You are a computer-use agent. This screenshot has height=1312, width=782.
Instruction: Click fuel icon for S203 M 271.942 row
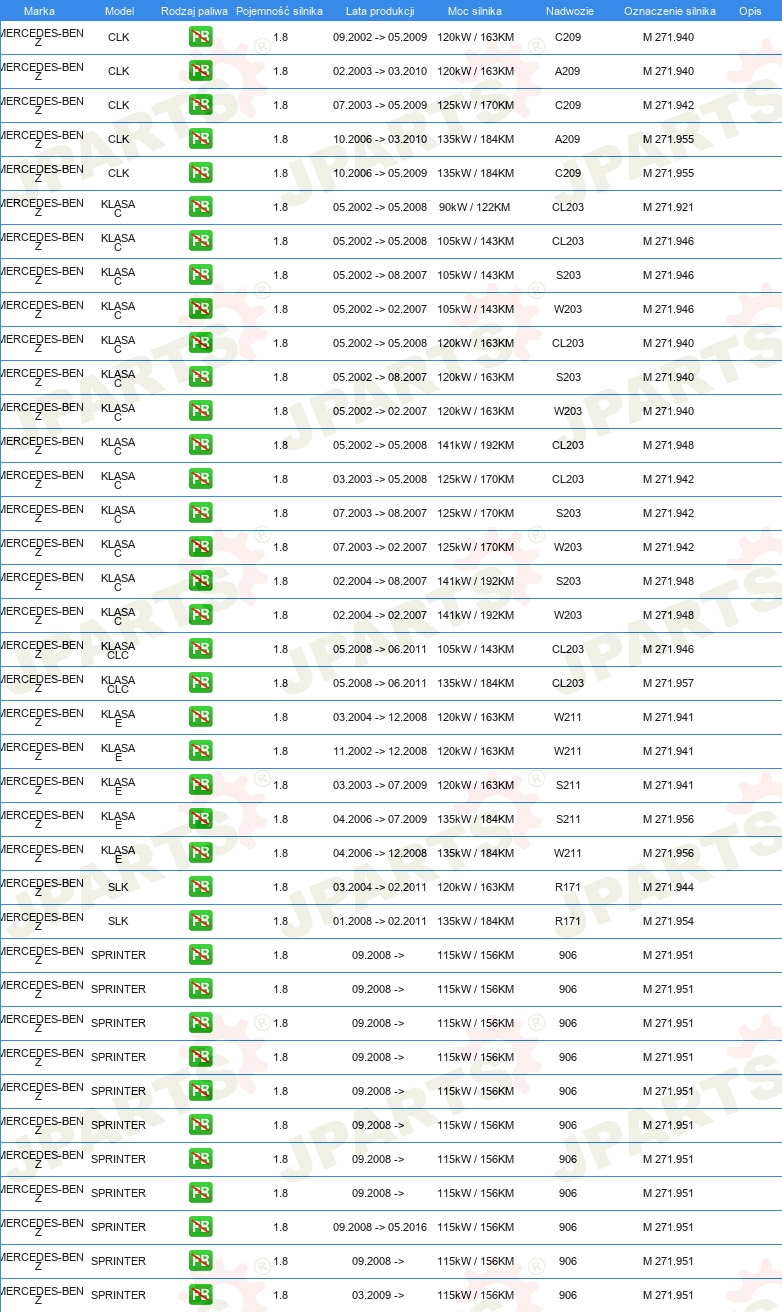click(x=200, y=514)
